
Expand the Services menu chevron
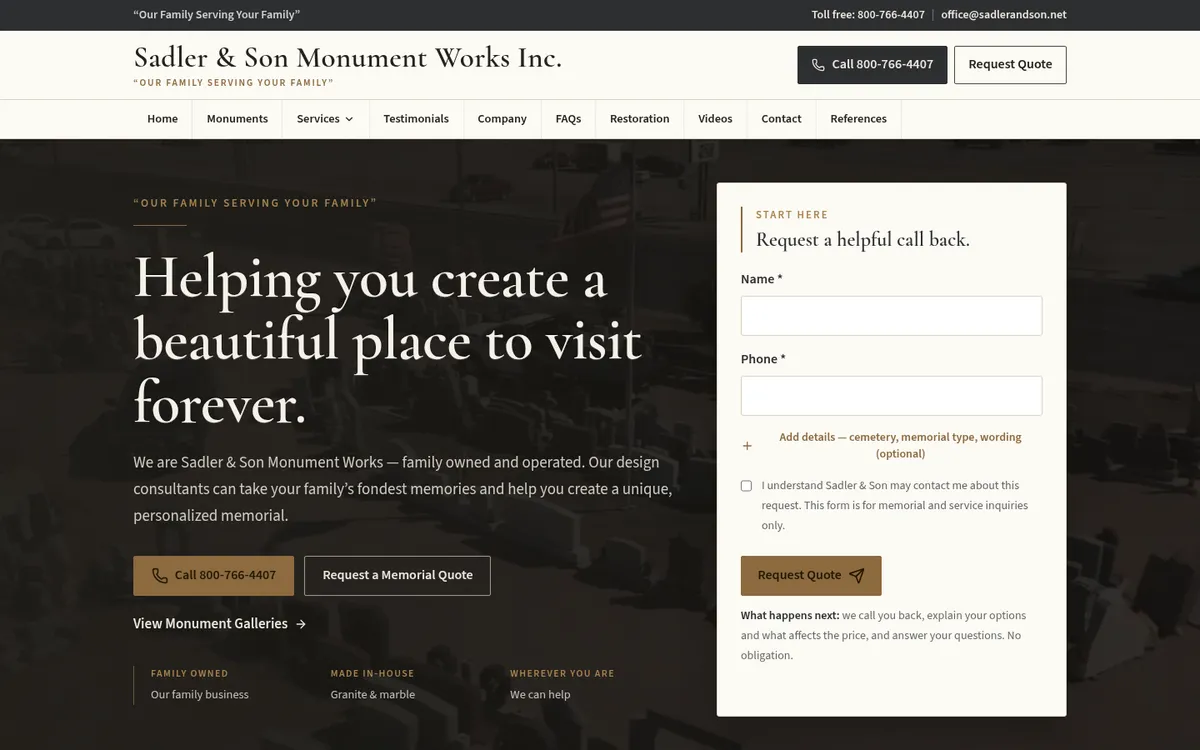[x=349, y=119]
